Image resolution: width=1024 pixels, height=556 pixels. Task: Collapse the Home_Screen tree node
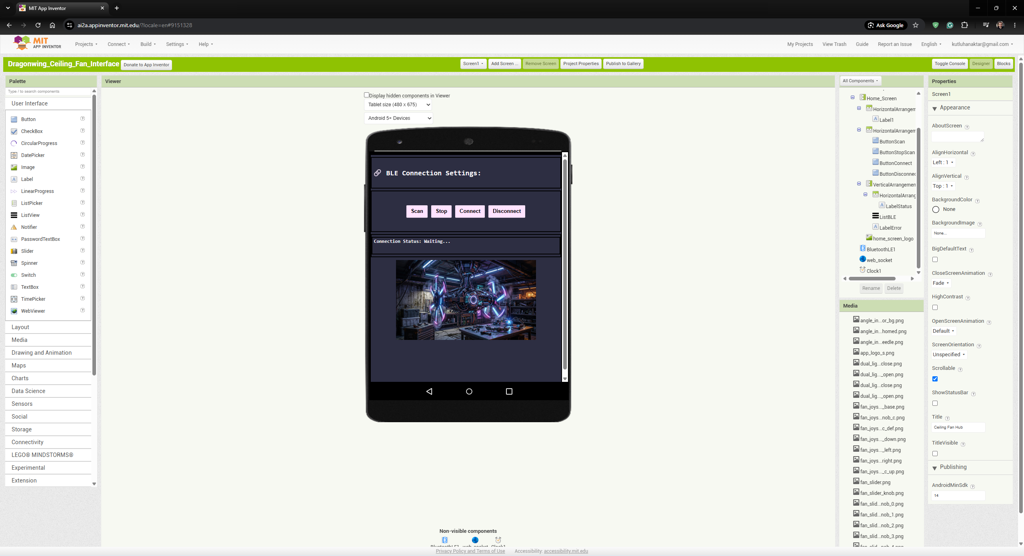pos(852,97)
